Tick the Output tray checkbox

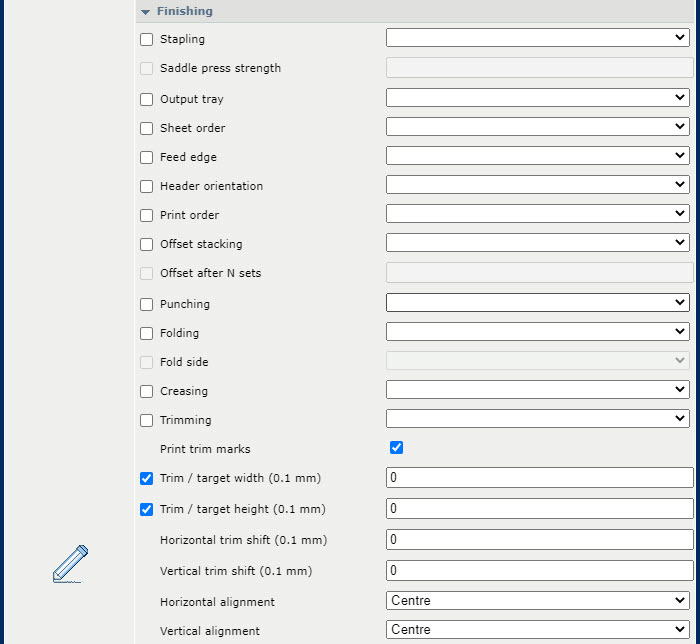147,99
